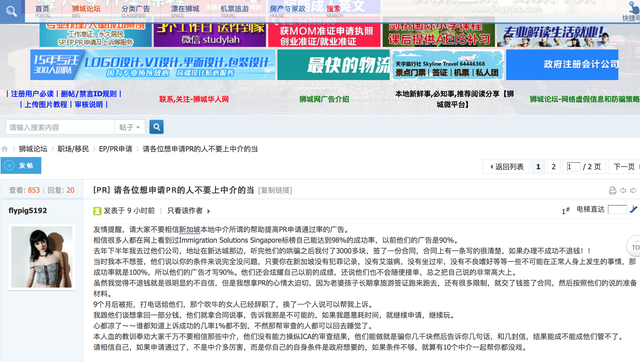Click the 1# floor number link
Image resolution: width=640 pixels, height=362 pixels.
click(x=565, y=211)
